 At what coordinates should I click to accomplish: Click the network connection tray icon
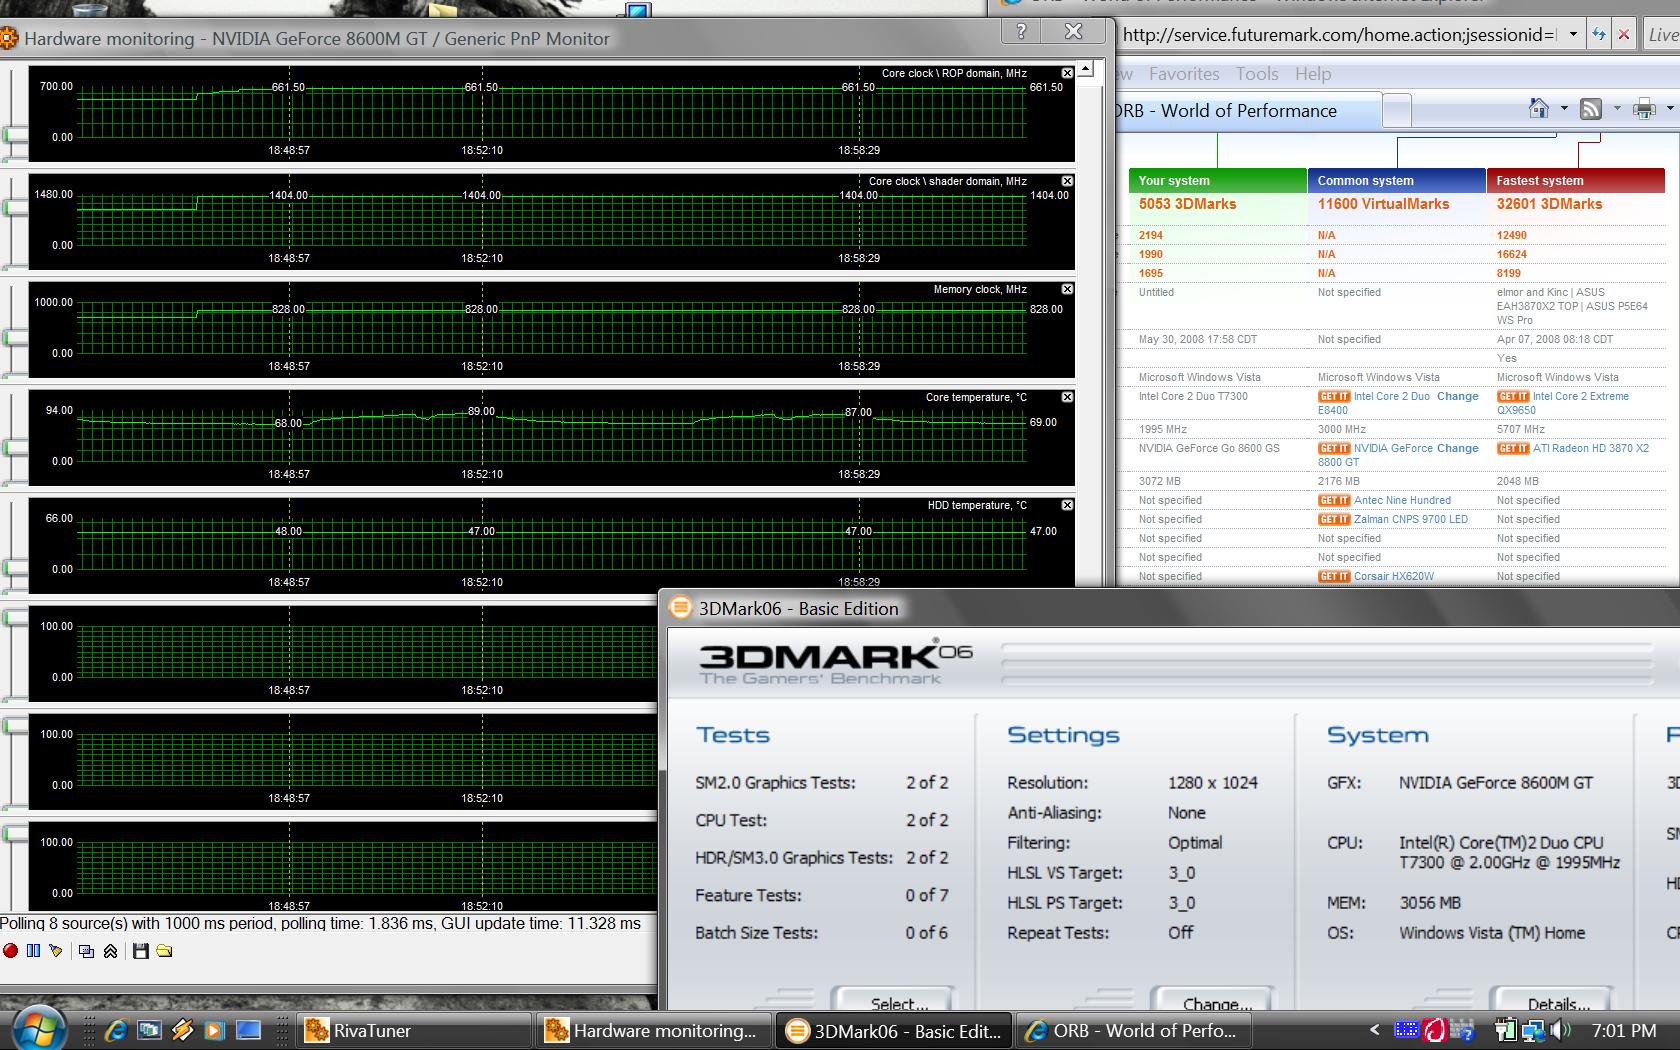tap(1533, 1029)
